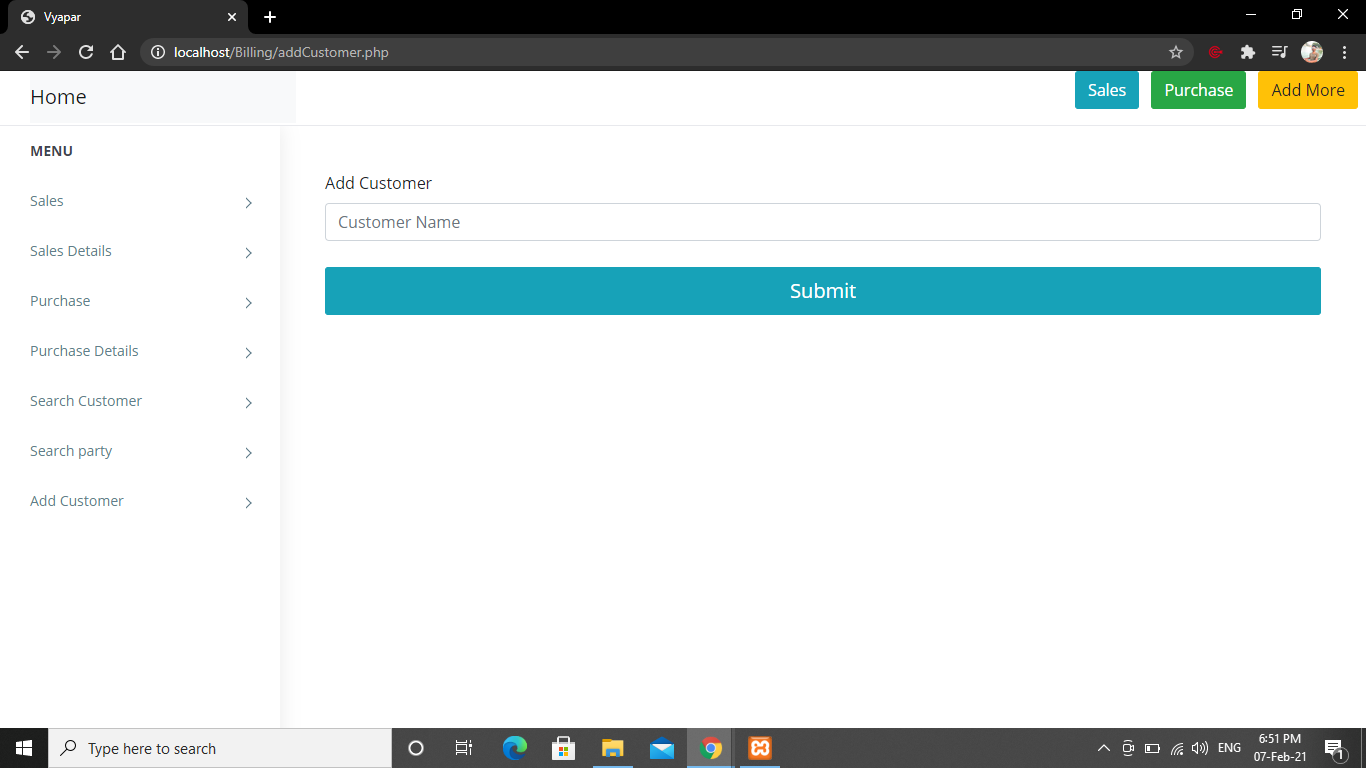Click Windows taskbar search box
The image size is (1366, 768).
tap(220, 748)
